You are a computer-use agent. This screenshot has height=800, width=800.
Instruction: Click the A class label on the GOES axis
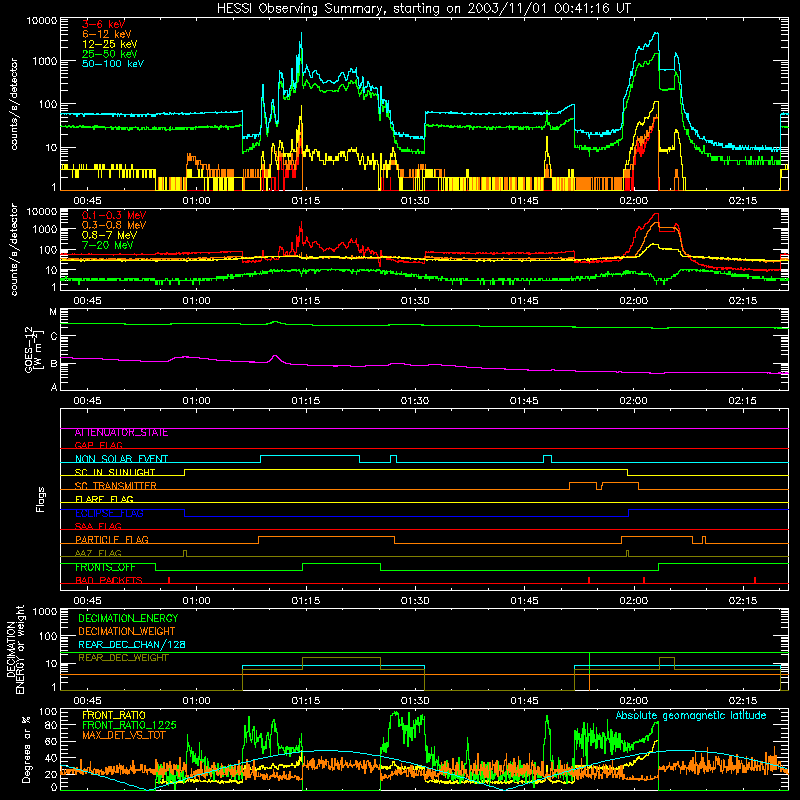pyautogui.click(x=54, y=387)
